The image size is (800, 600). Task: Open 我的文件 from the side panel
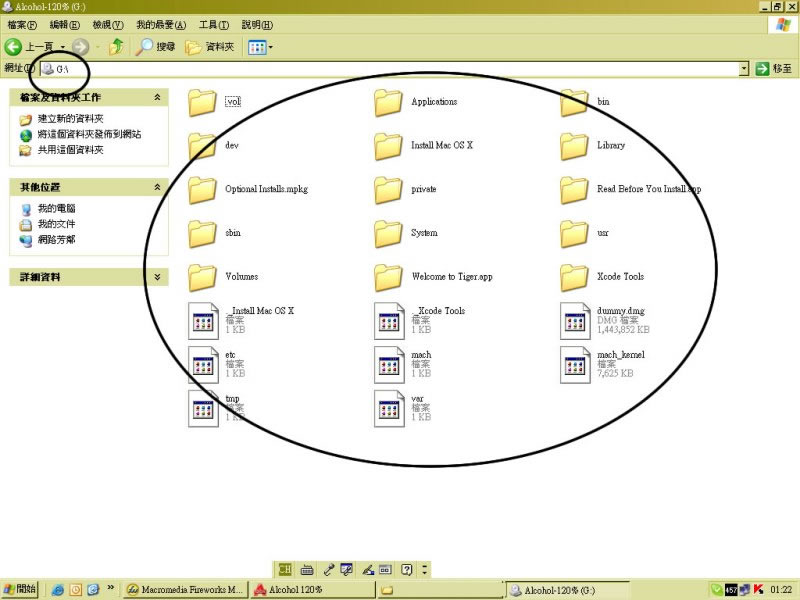pyautogui.click(x=56, y=223)
